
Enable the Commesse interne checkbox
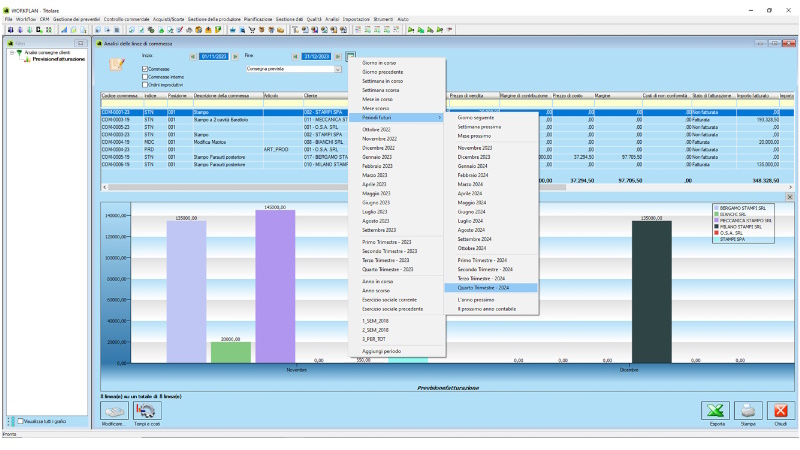(x=145, y=77)
